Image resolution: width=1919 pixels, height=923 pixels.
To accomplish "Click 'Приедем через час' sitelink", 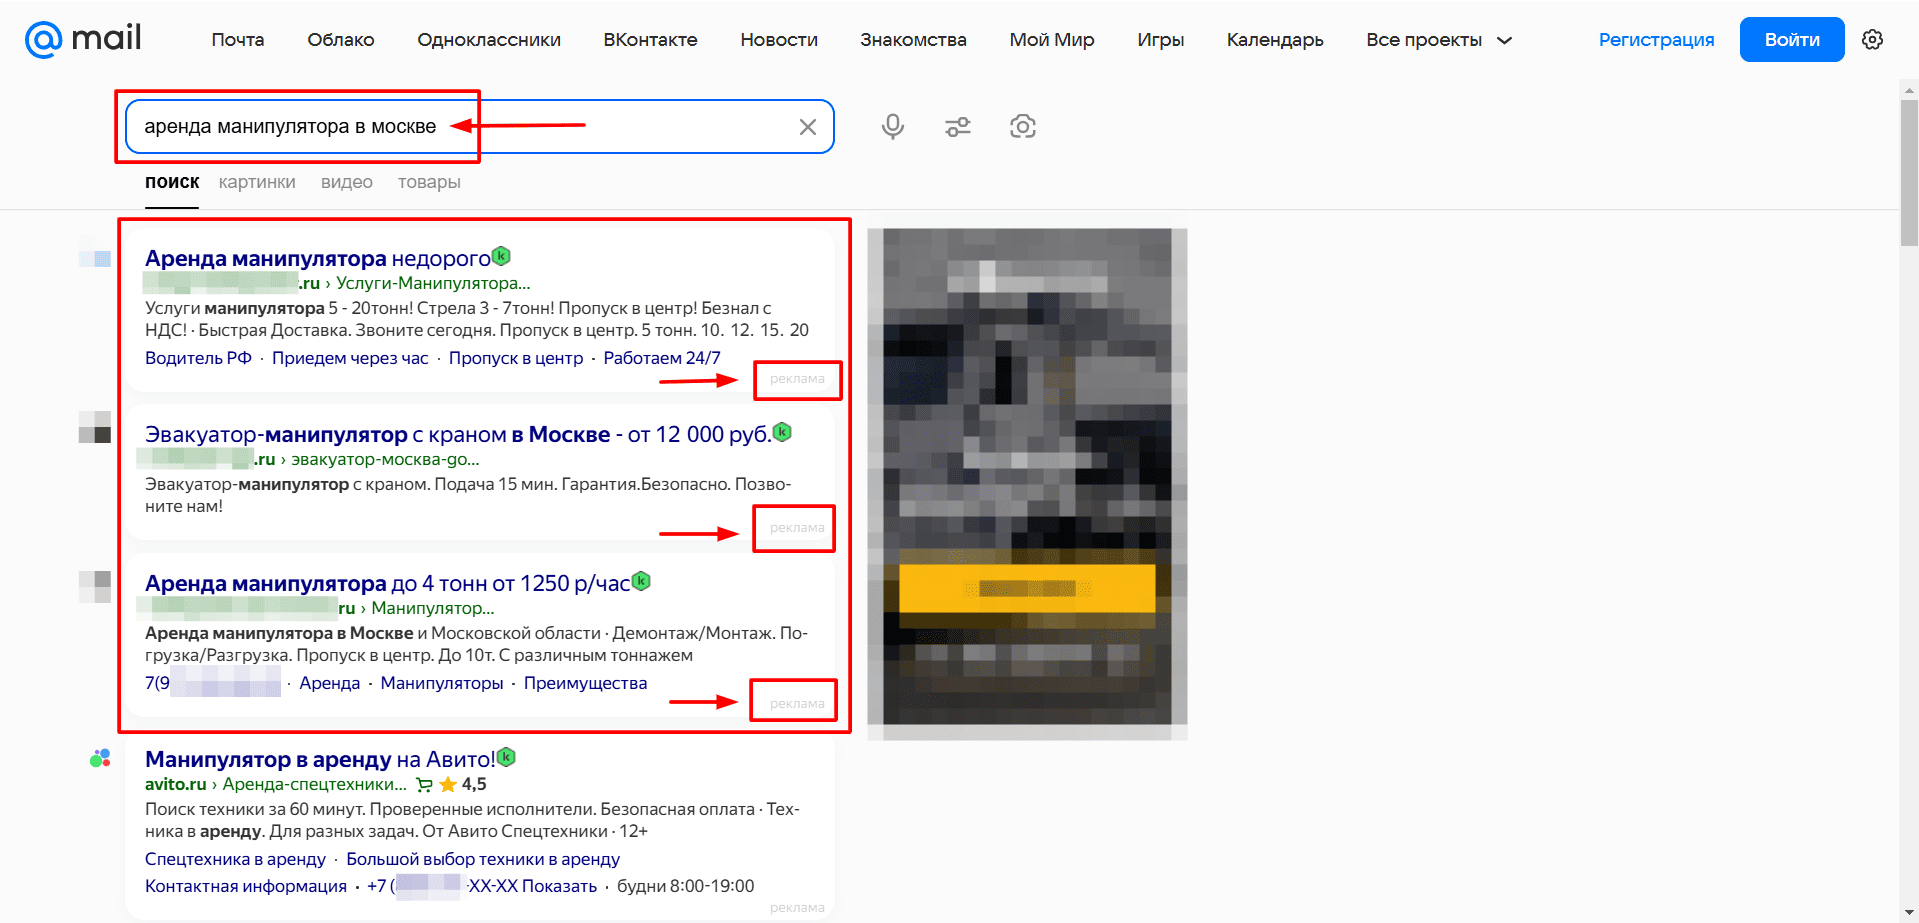I will tap(350, 358).
